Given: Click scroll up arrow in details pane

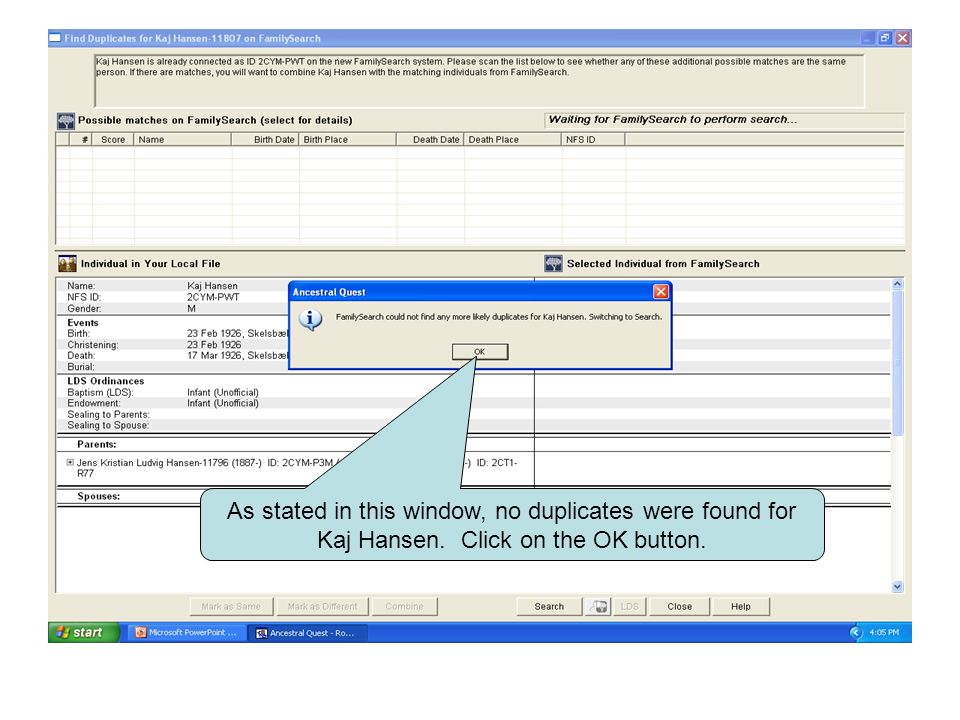Looking at the screenshot, I should coord(897,284).
